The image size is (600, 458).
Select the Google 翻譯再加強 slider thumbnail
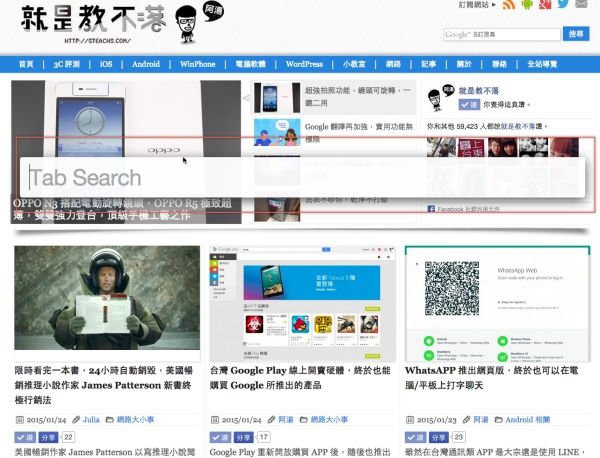277,132
